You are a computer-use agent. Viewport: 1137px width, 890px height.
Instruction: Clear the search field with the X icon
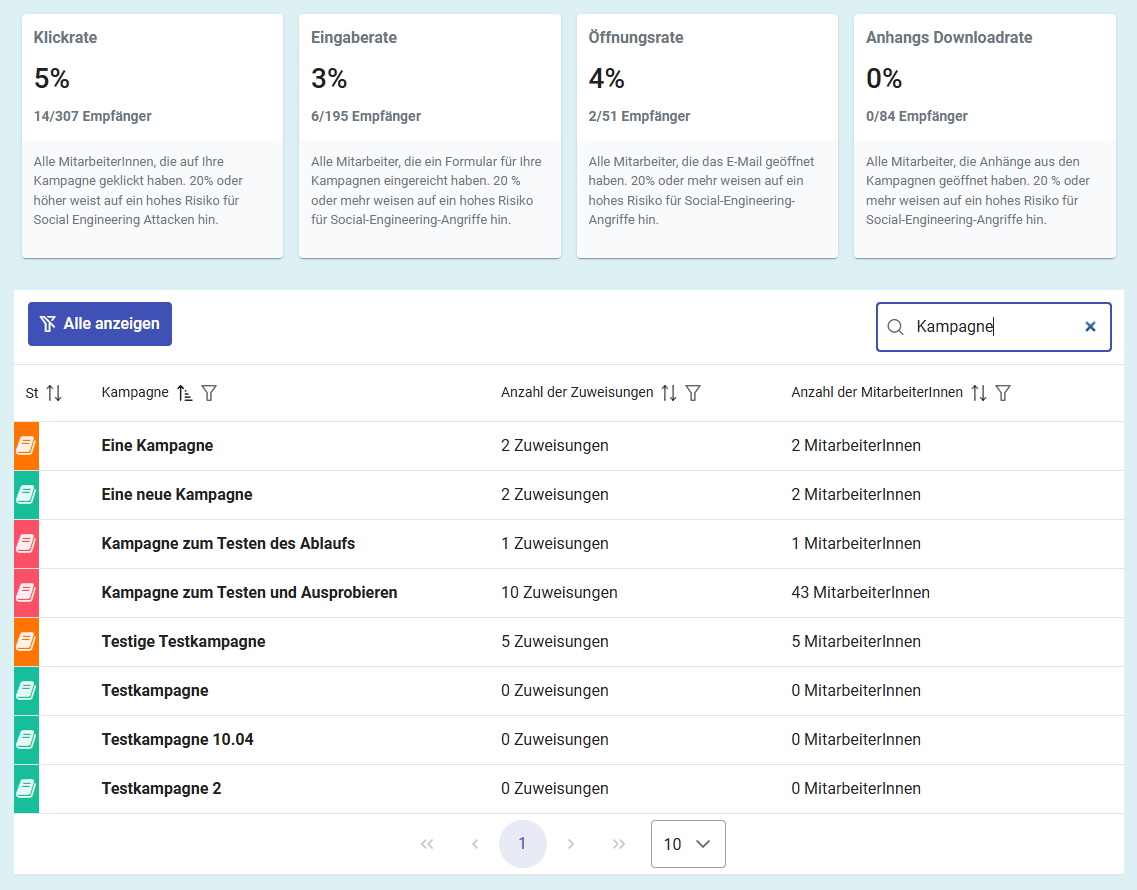(1090, 327)
